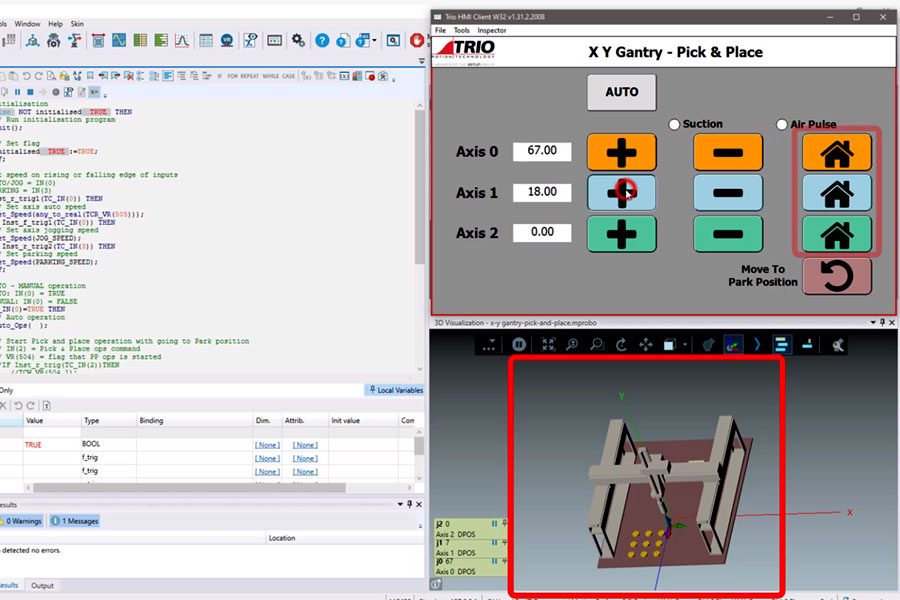Click the Axis 0 position field

click(542, 151)
